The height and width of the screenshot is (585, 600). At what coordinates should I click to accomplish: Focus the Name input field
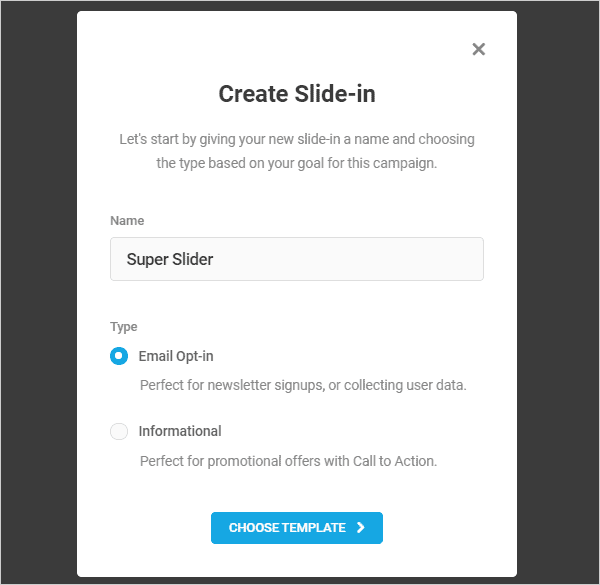pos(297,259)
